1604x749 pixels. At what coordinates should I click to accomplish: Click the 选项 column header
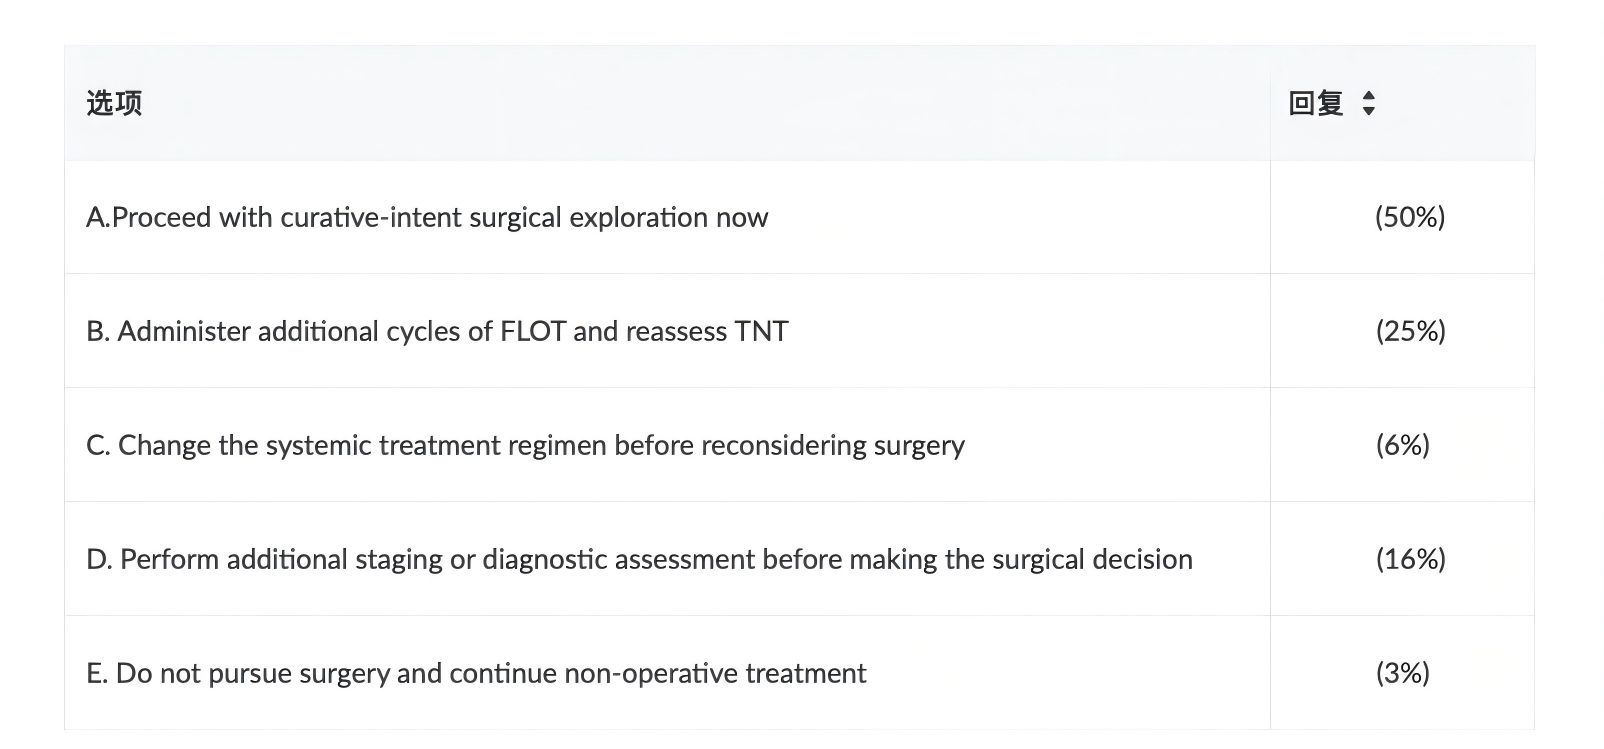point(114,103)
